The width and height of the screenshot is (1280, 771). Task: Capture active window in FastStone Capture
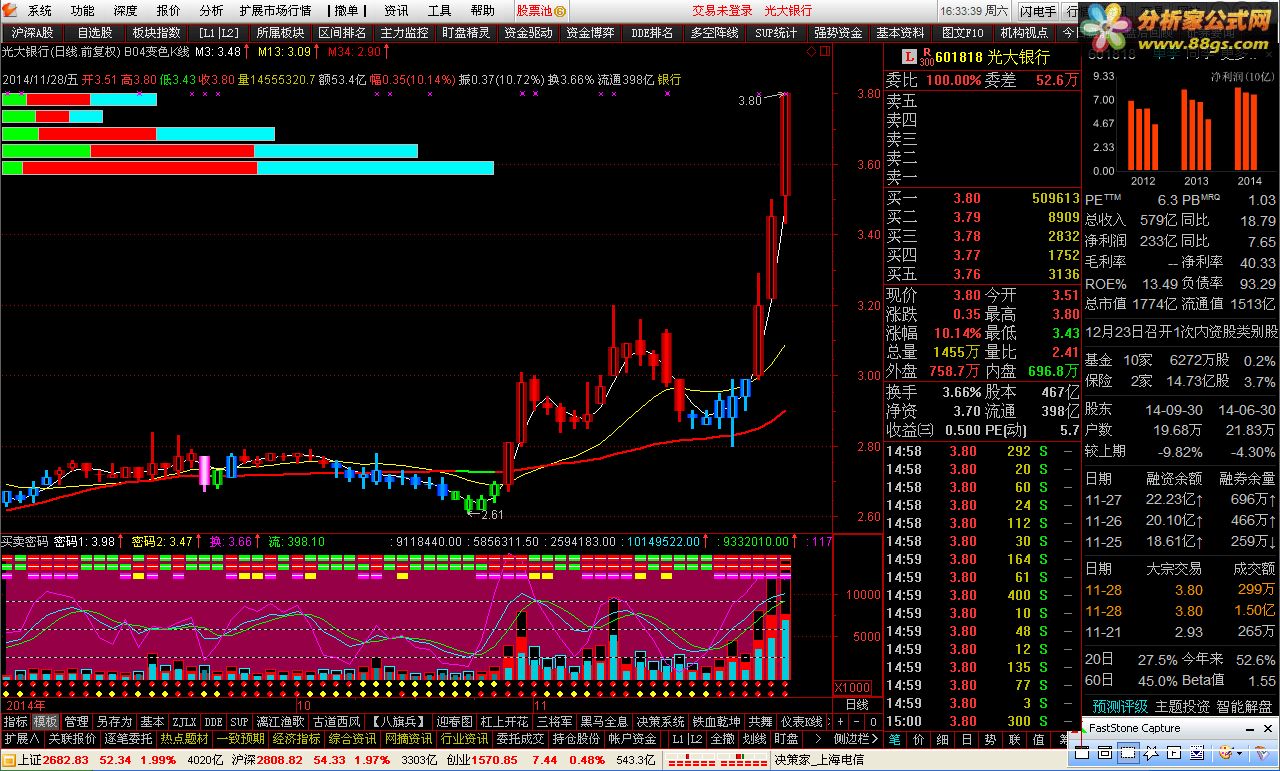[x=1084, y=752]
